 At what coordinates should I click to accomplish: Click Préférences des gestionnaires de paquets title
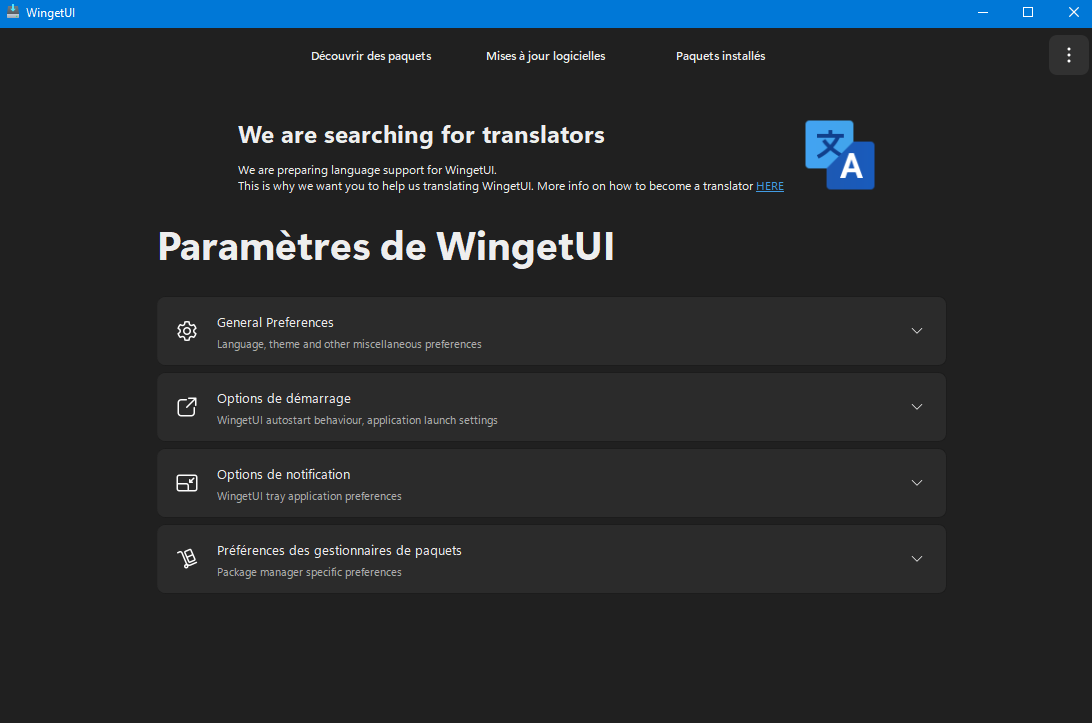339,550
